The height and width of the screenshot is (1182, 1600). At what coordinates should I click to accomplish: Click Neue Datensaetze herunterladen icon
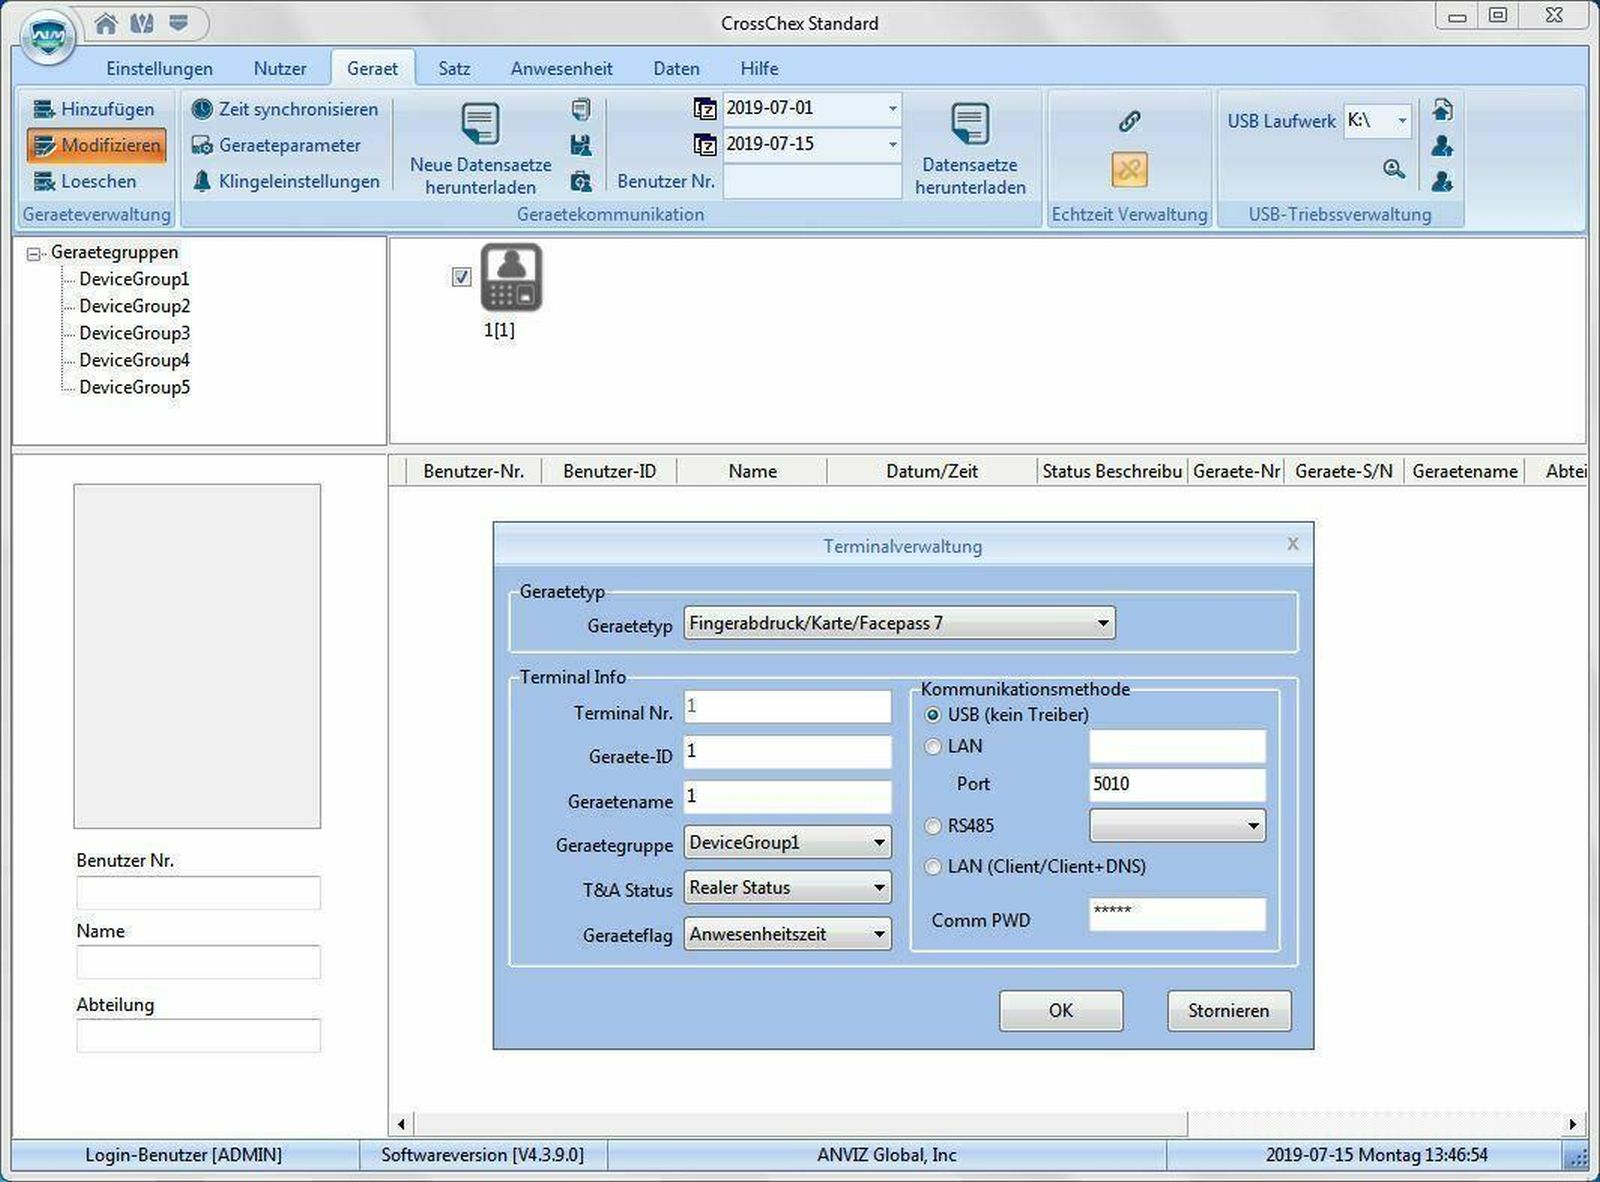pyautogui.click(x=480, y=125)
